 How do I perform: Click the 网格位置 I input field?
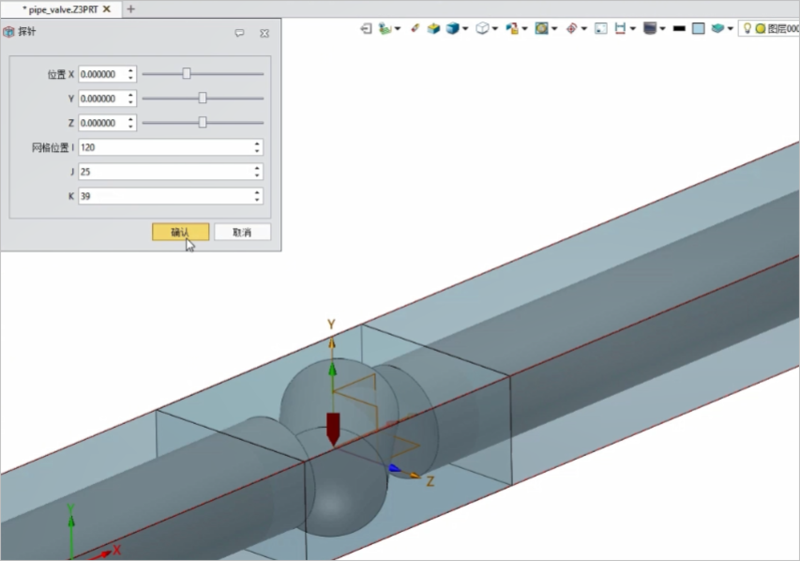coord(165,147)
